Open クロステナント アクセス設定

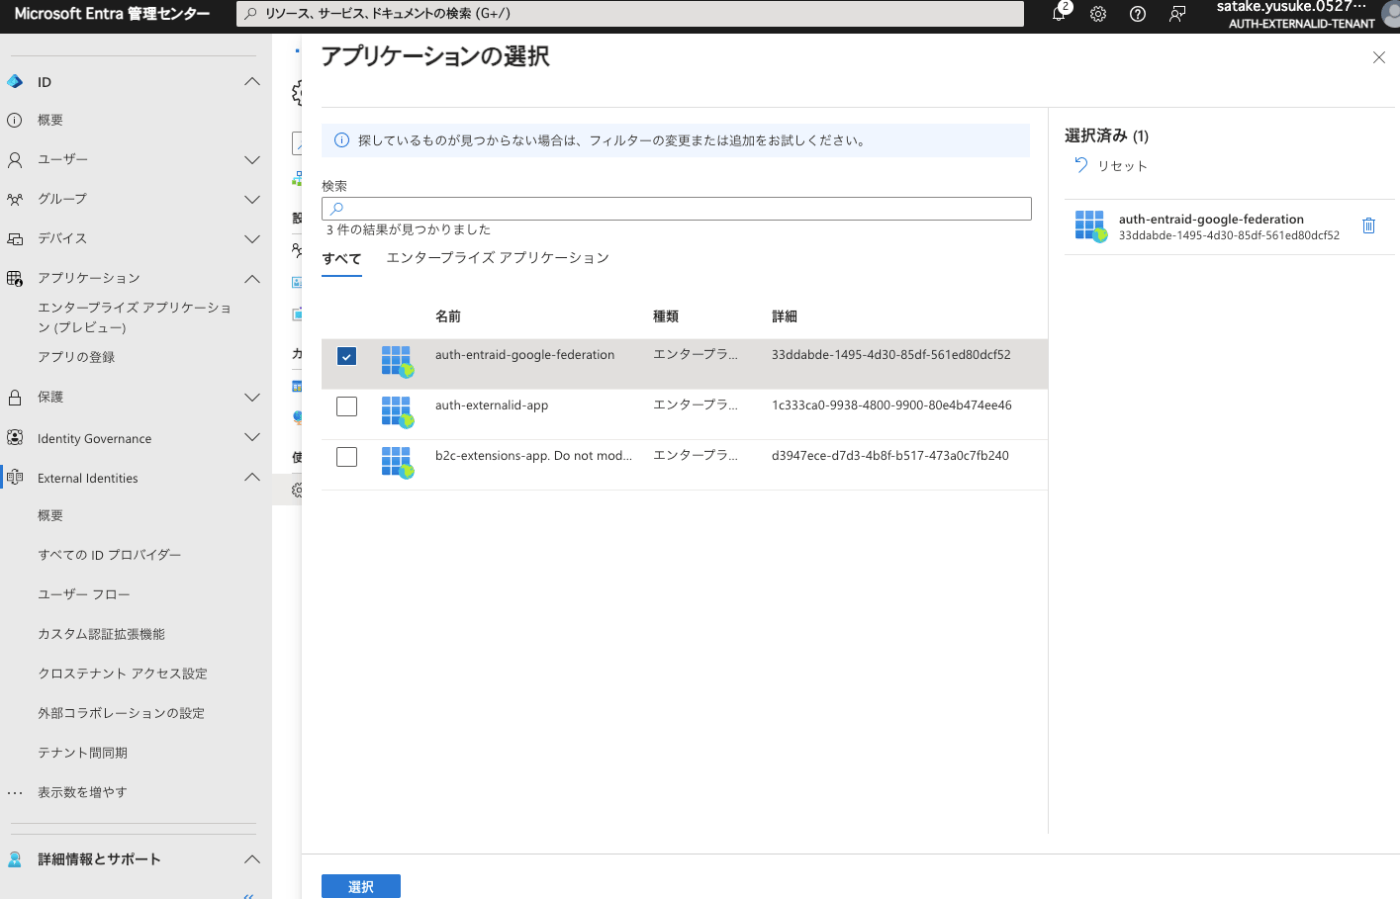pyautogui.click(x=122, y=674)
